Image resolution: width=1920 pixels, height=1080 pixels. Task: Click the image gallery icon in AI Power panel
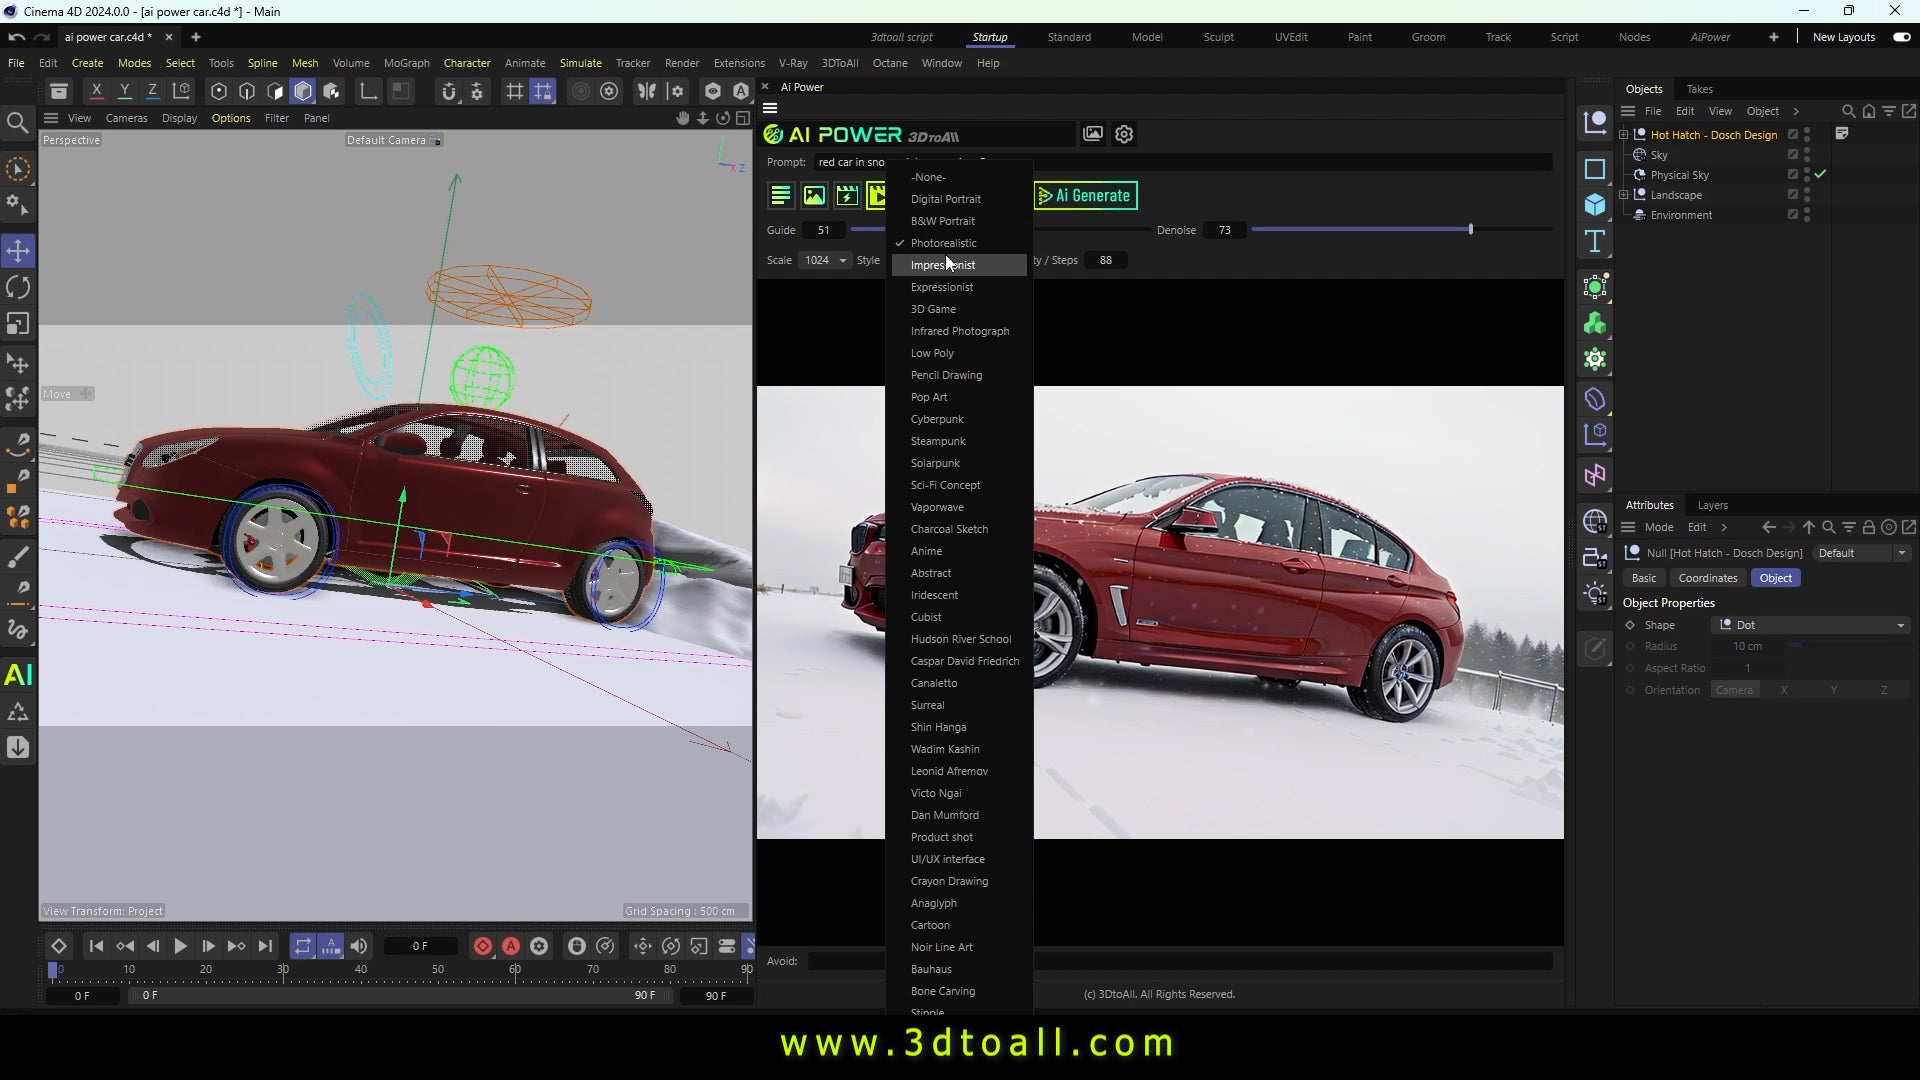pyautogui.click(x=1092, y=134)
